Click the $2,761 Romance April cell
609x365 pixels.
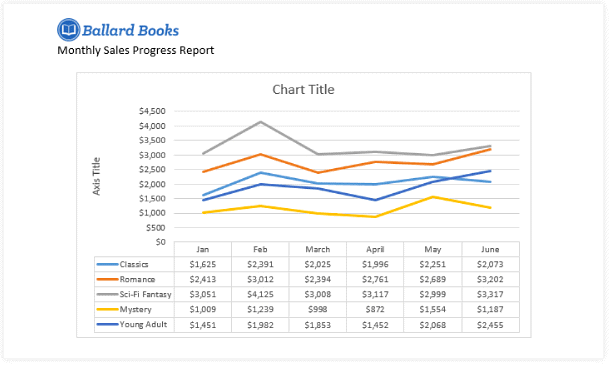(375, 280)
